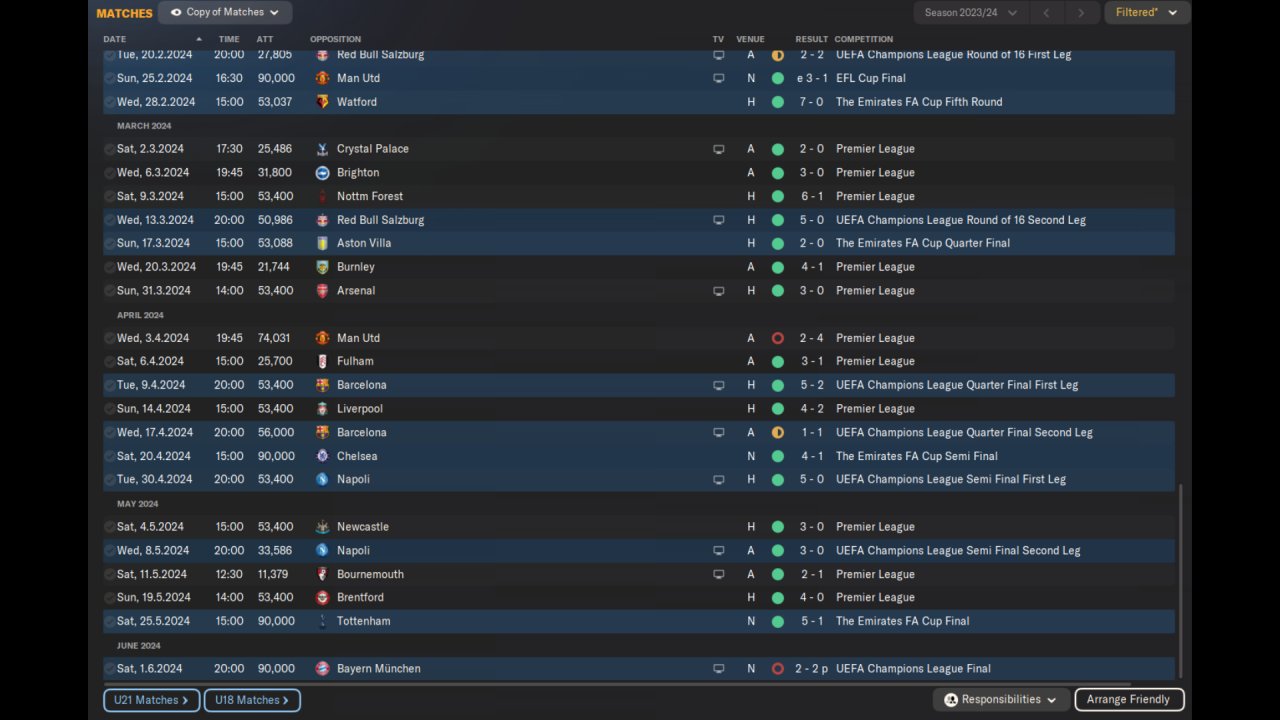Click the TV icon on Arsenal match row
Image resolution: width=1280 pixels, height=720 pixels.
point(718,291)
